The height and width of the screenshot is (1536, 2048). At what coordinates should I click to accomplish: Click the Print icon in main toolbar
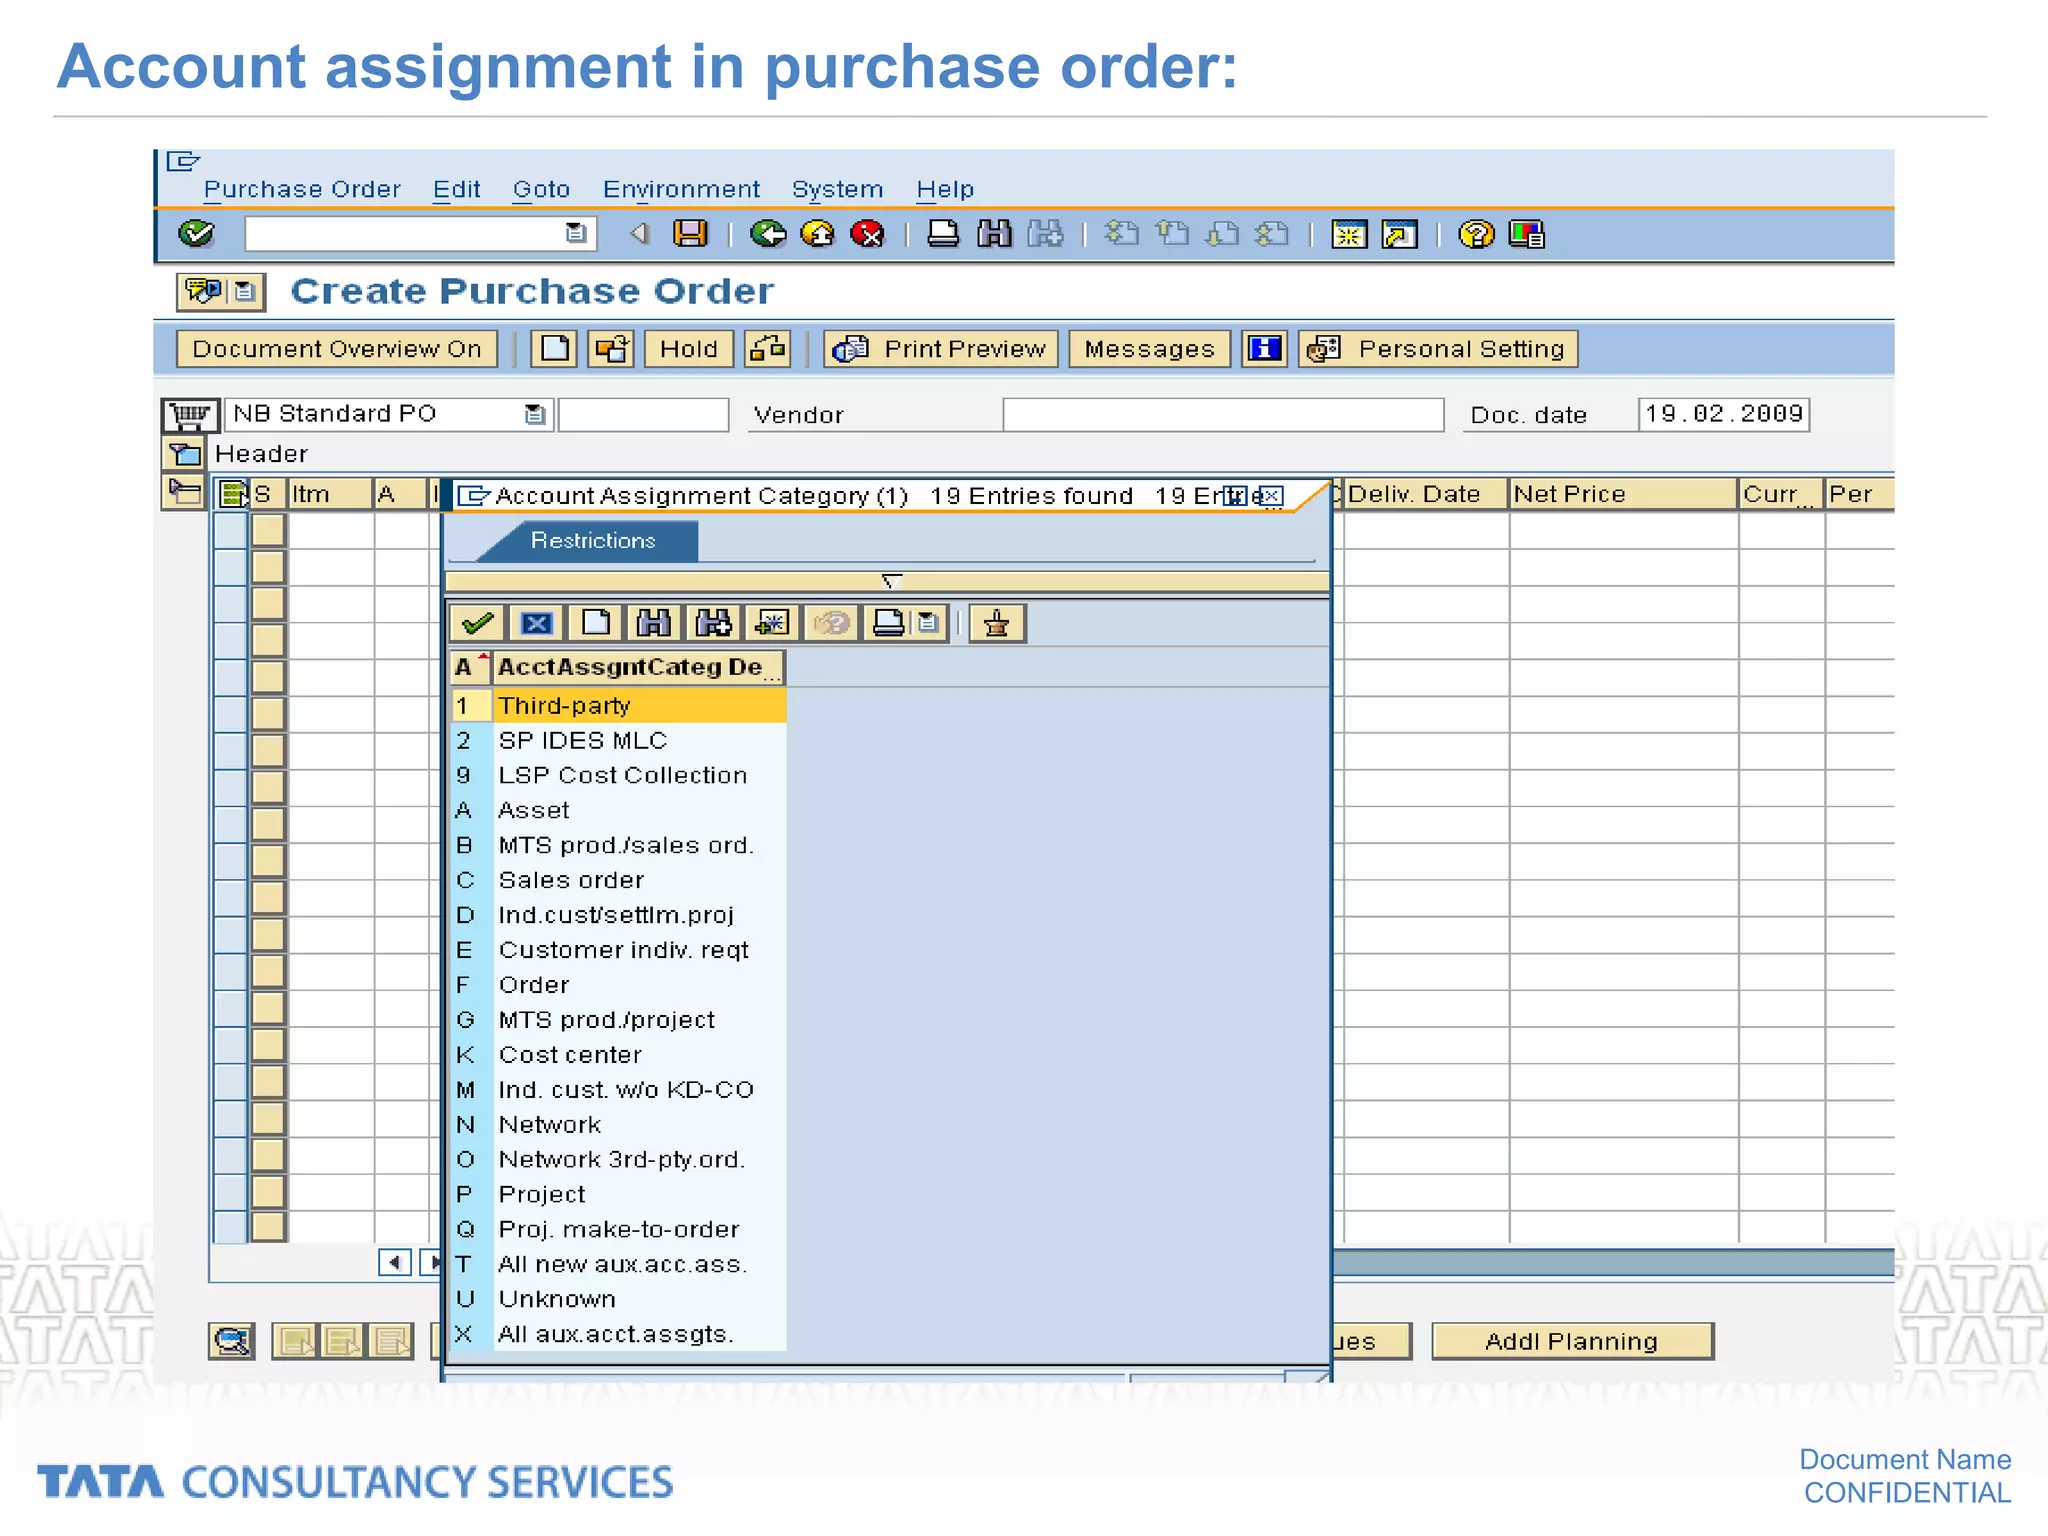coord(942,234)
